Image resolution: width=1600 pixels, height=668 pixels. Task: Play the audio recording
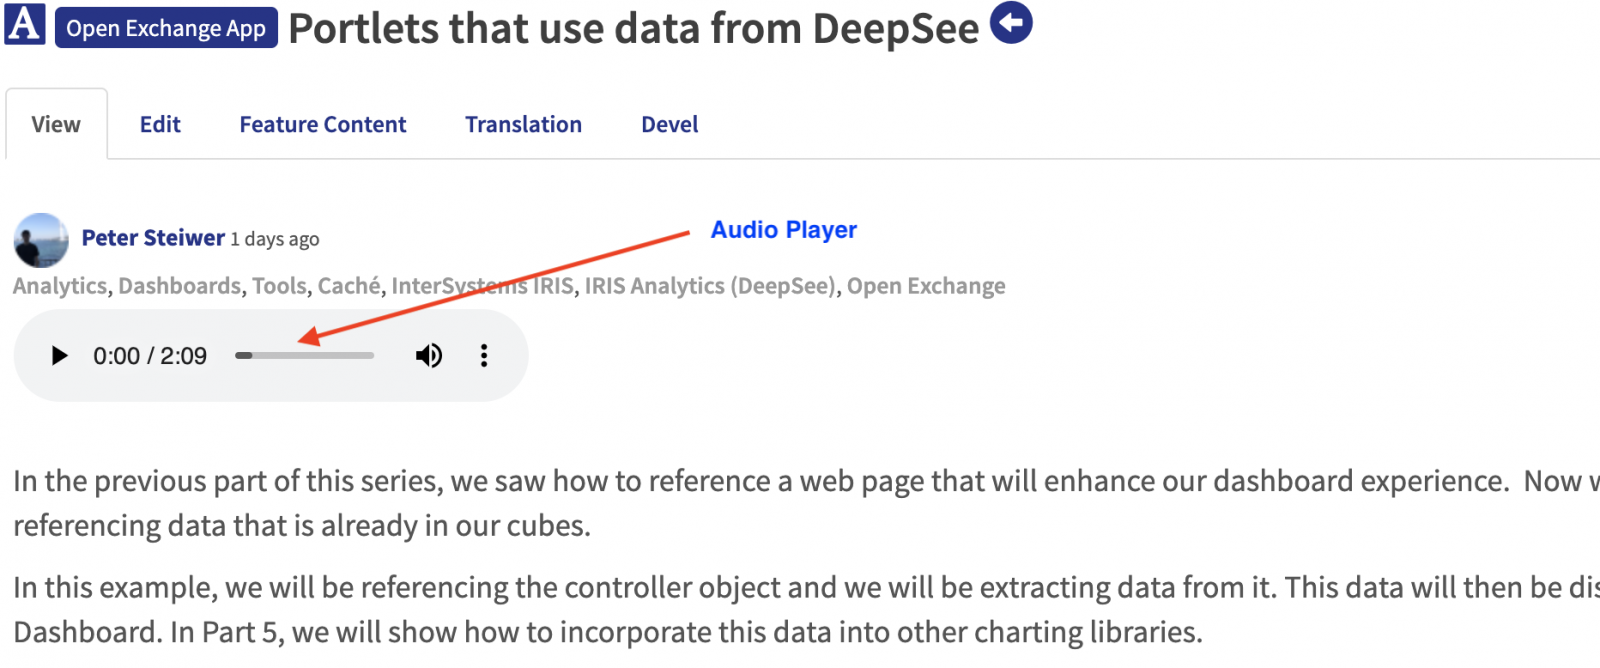coord(59,356)
